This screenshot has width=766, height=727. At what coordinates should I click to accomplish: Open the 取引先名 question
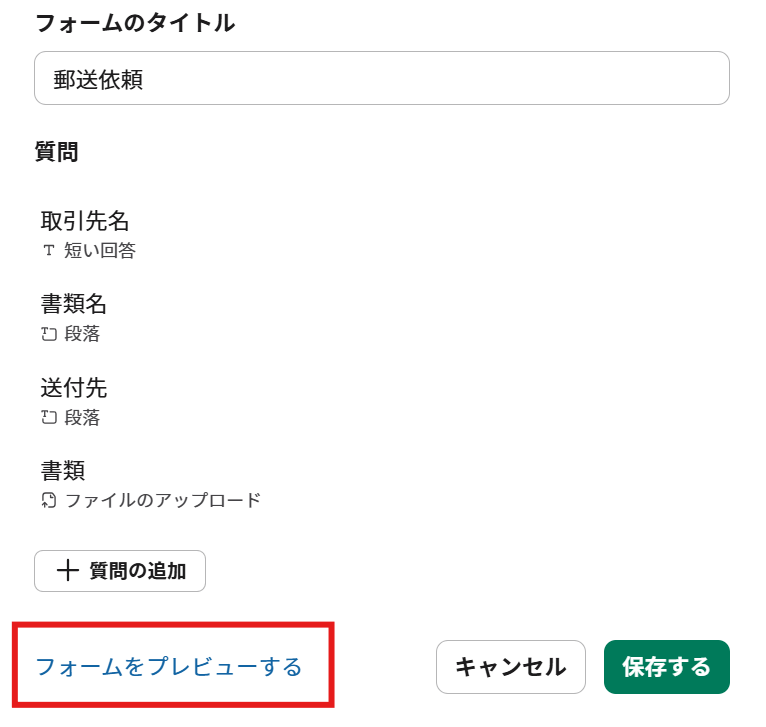[85, 221]
